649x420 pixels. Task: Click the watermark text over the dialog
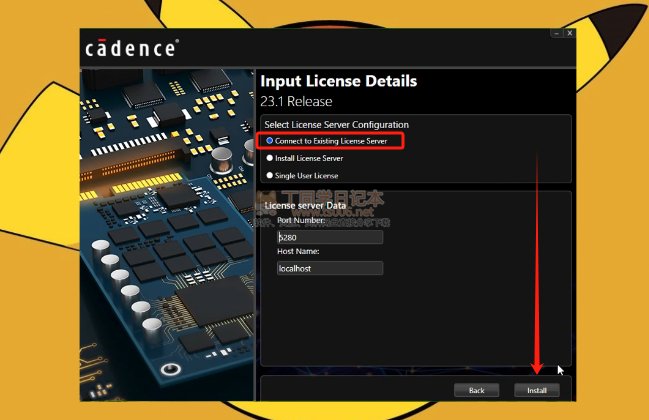[x=330, y=211]
